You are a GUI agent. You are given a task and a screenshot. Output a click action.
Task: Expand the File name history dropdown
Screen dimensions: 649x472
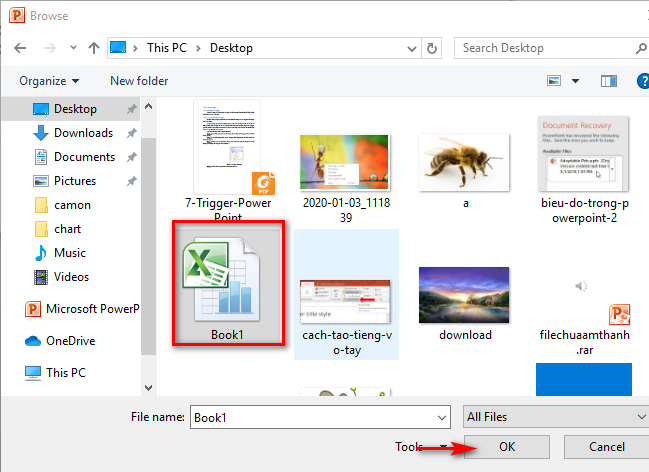coord(441,415)
